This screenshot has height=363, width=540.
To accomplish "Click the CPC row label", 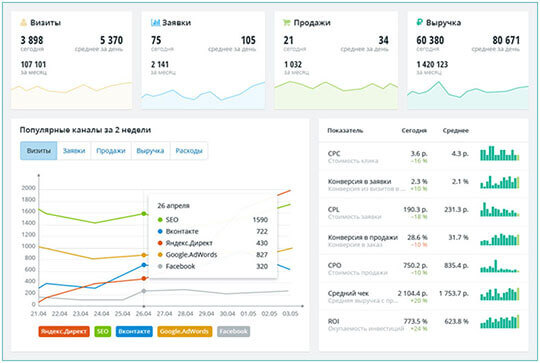I will pyautogui.click(x=334, y=154).
